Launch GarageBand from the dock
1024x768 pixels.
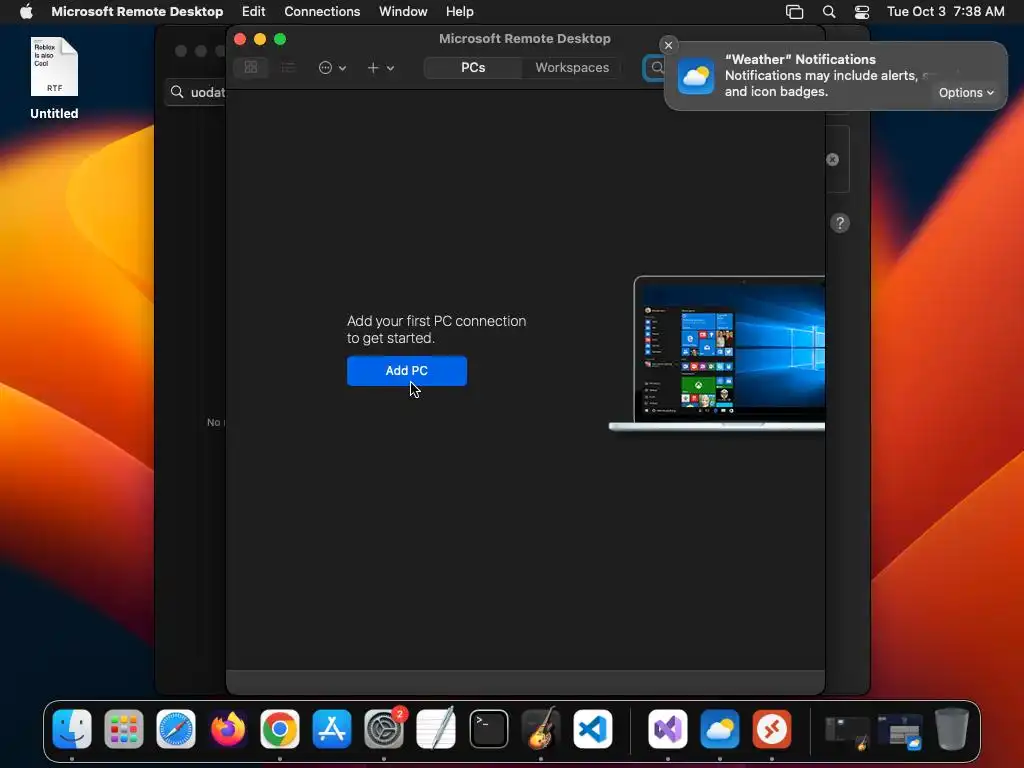541,729
